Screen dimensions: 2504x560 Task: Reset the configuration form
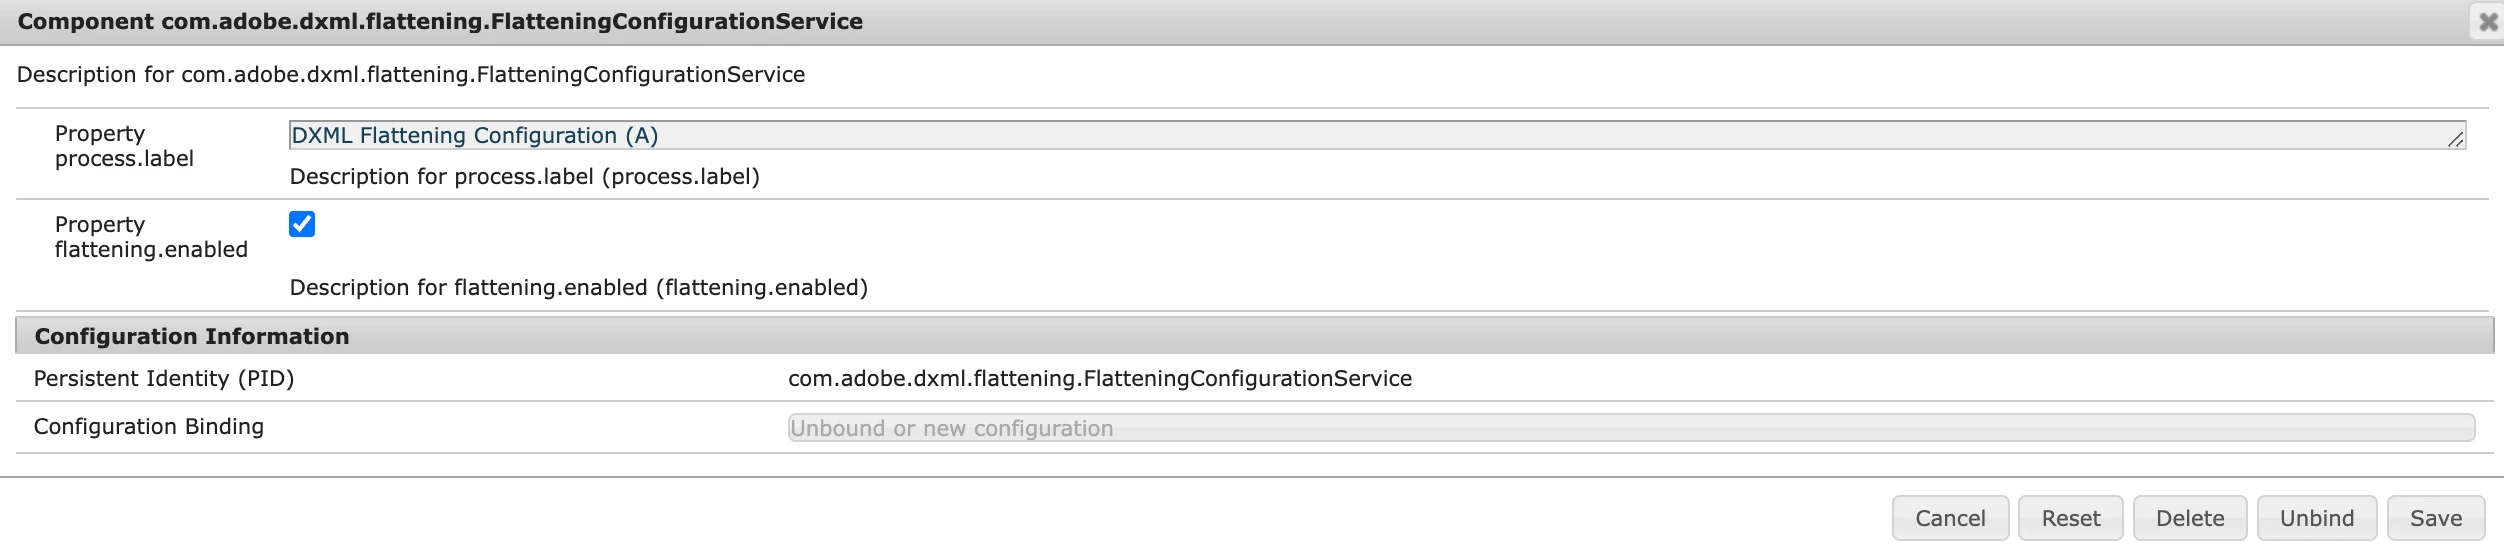pyautogui.click(x=2070, y=518)
